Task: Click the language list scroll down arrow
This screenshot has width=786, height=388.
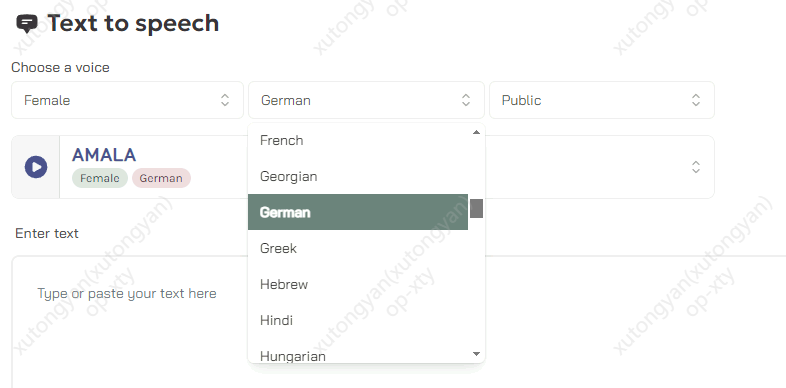Action: tap(476, 354)
